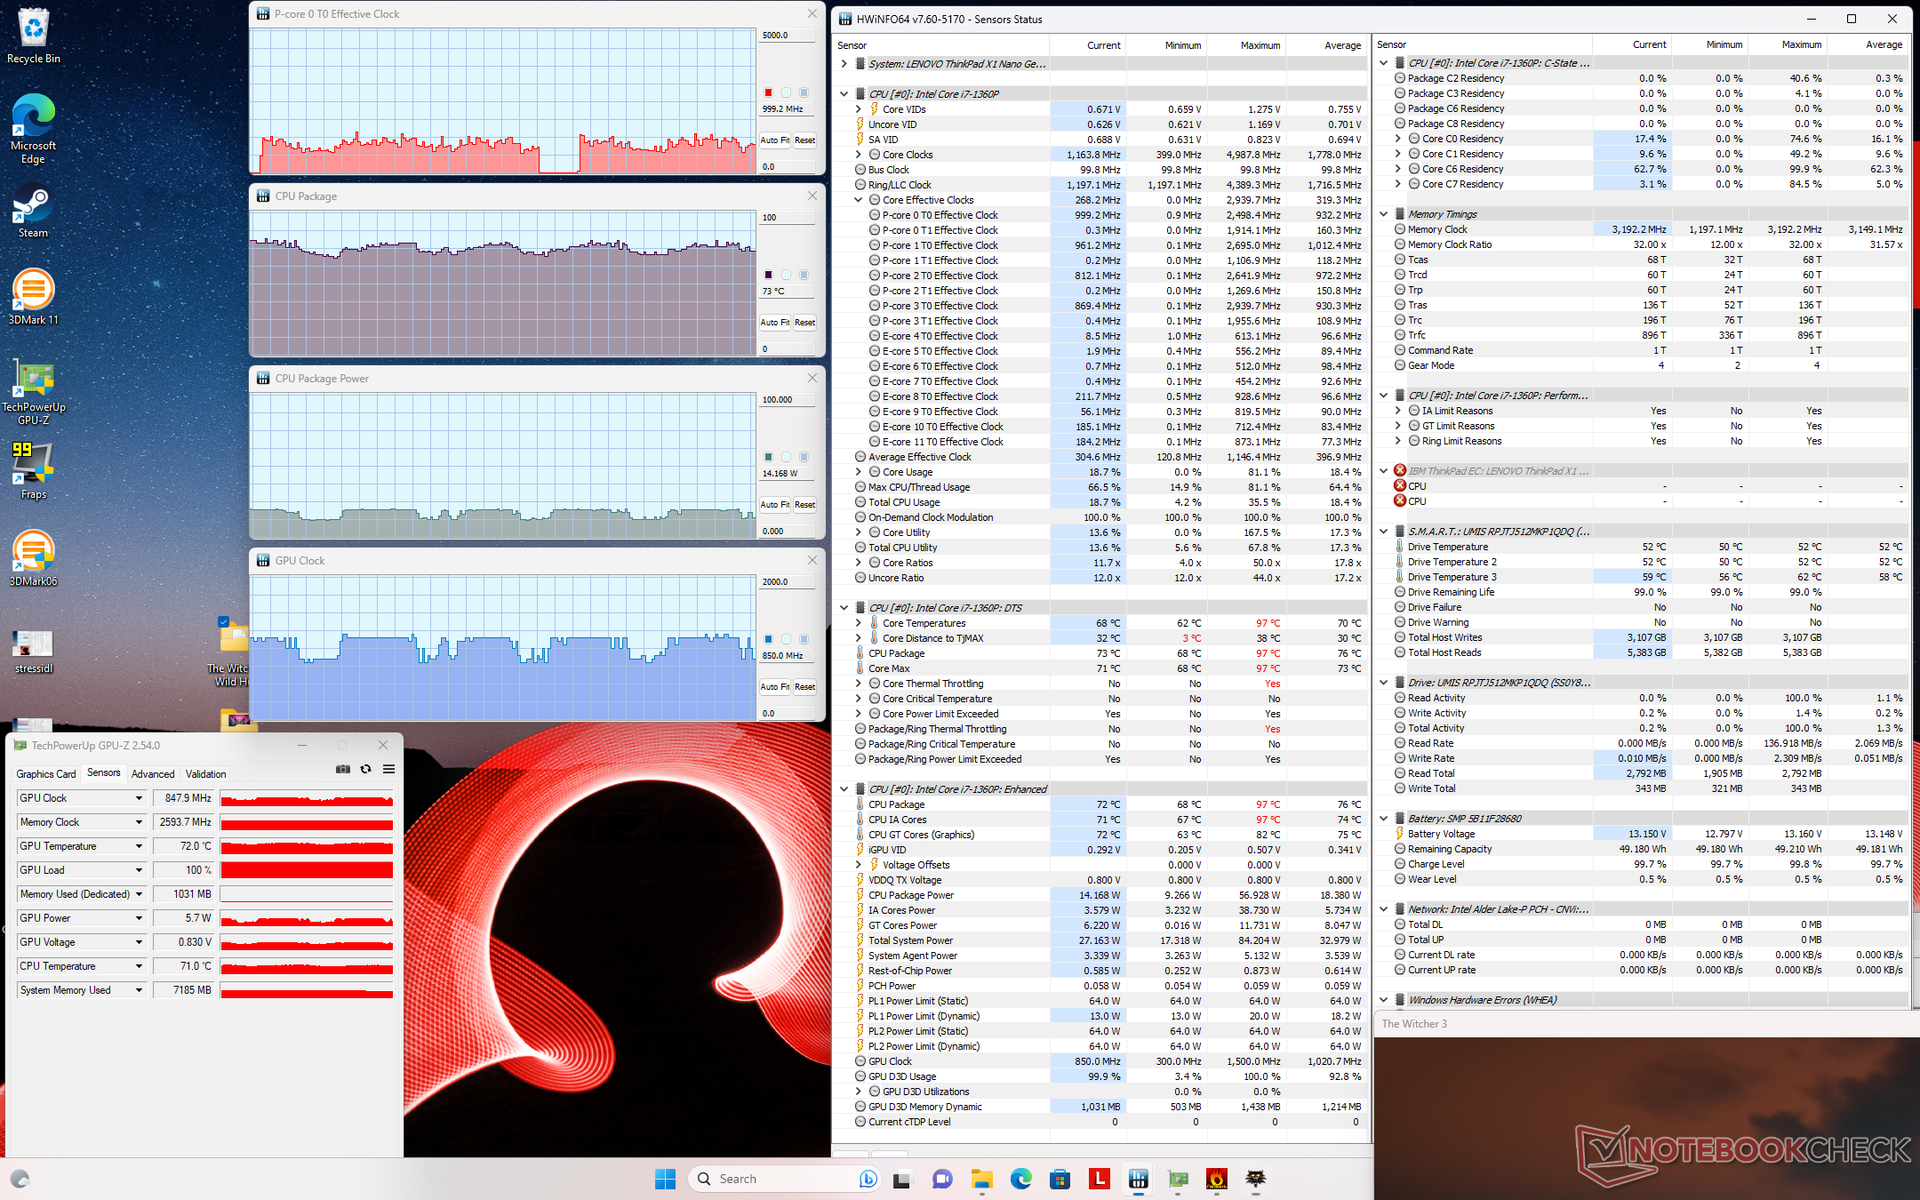Click Reset on the CPU Package Power graph
This screenshot has height=1200, width=1920.
[x=805, y=505]
